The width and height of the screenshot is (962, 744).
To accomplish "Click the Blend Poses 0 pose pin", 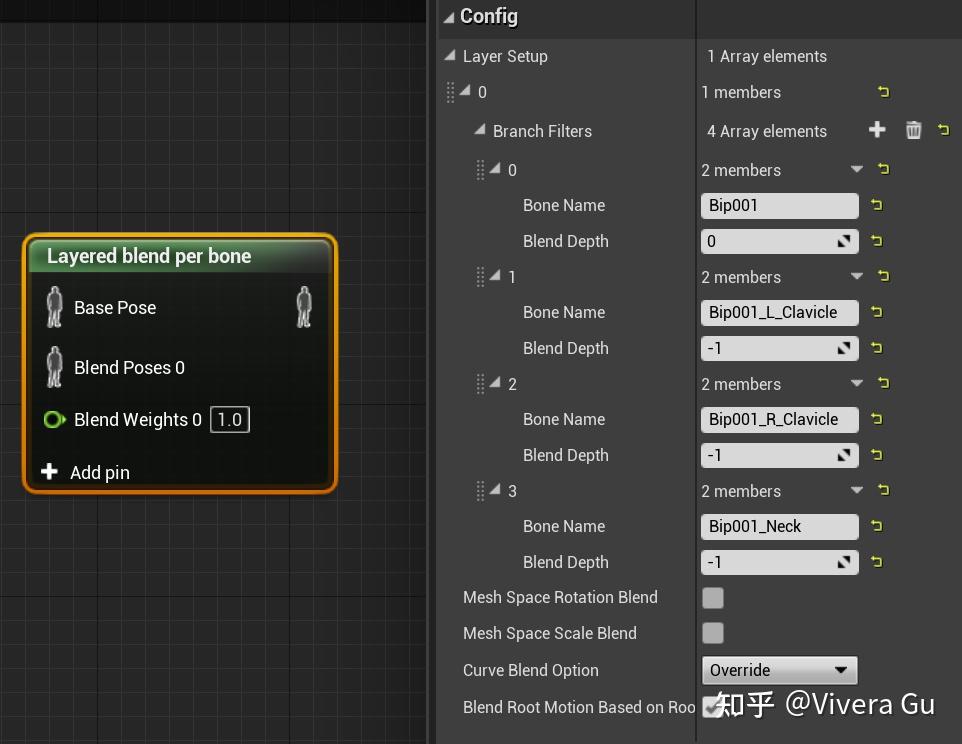I will pos(54,367).
